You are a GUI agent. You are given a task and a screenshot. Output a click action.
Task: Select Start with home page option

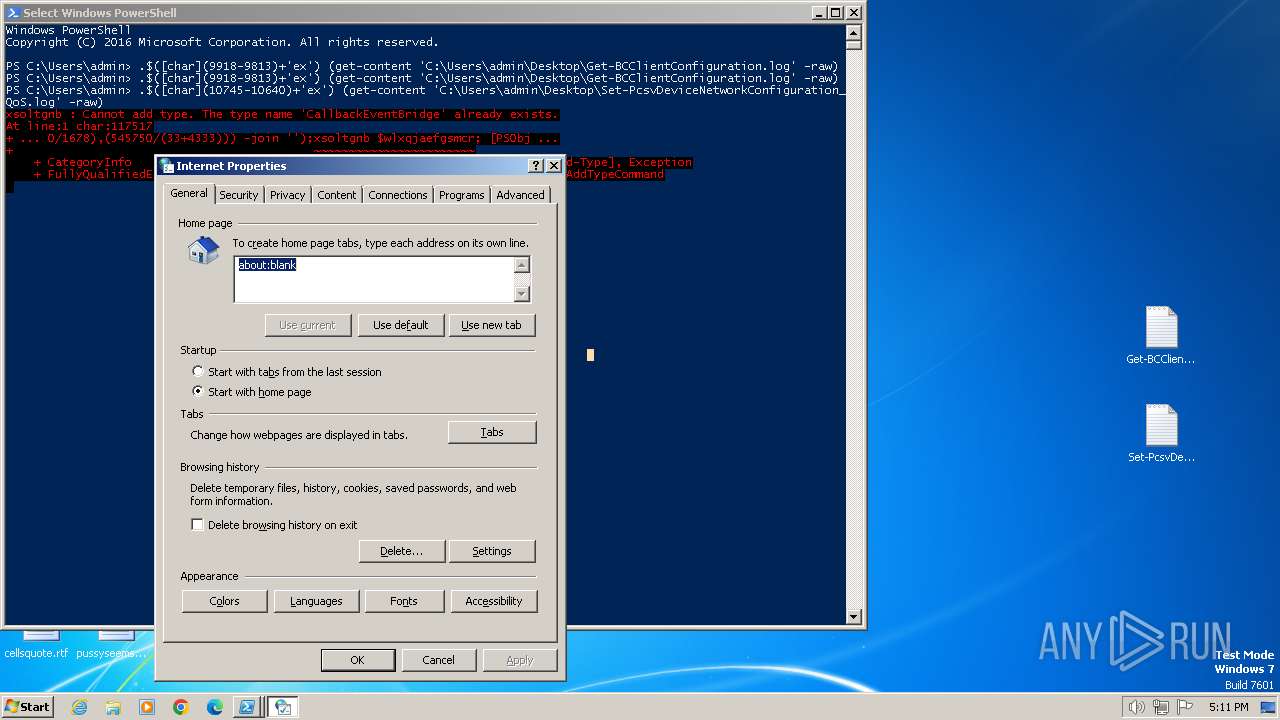(x=251, y=392)
